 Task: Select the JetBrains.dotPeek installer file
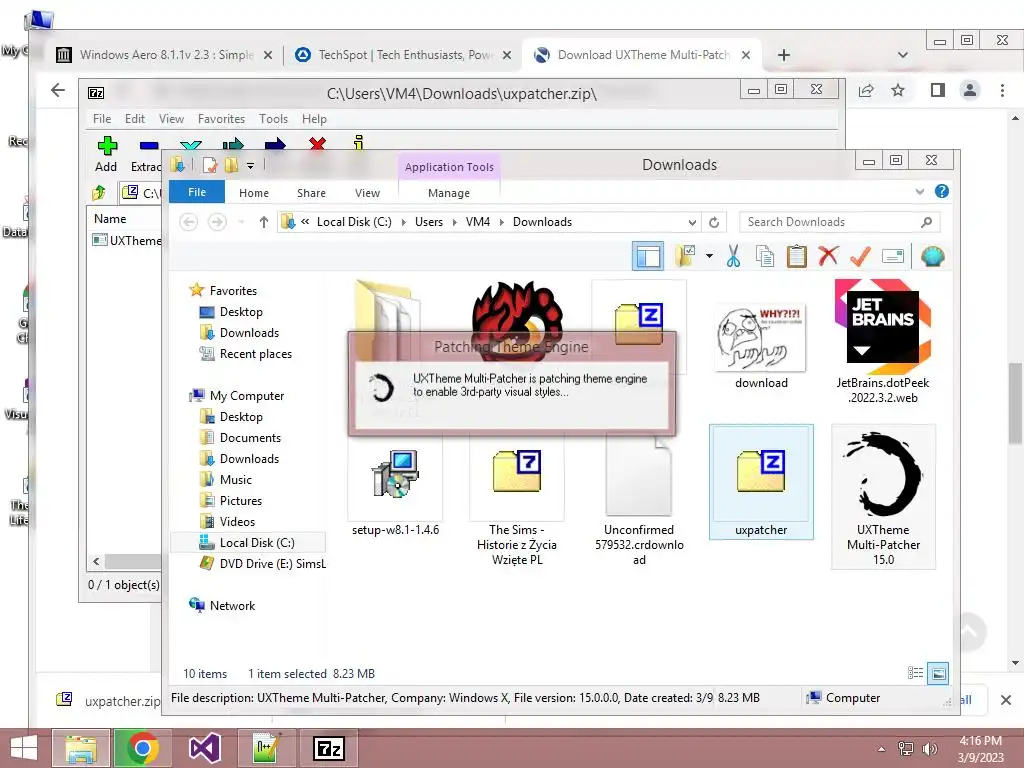pos(882,342)
